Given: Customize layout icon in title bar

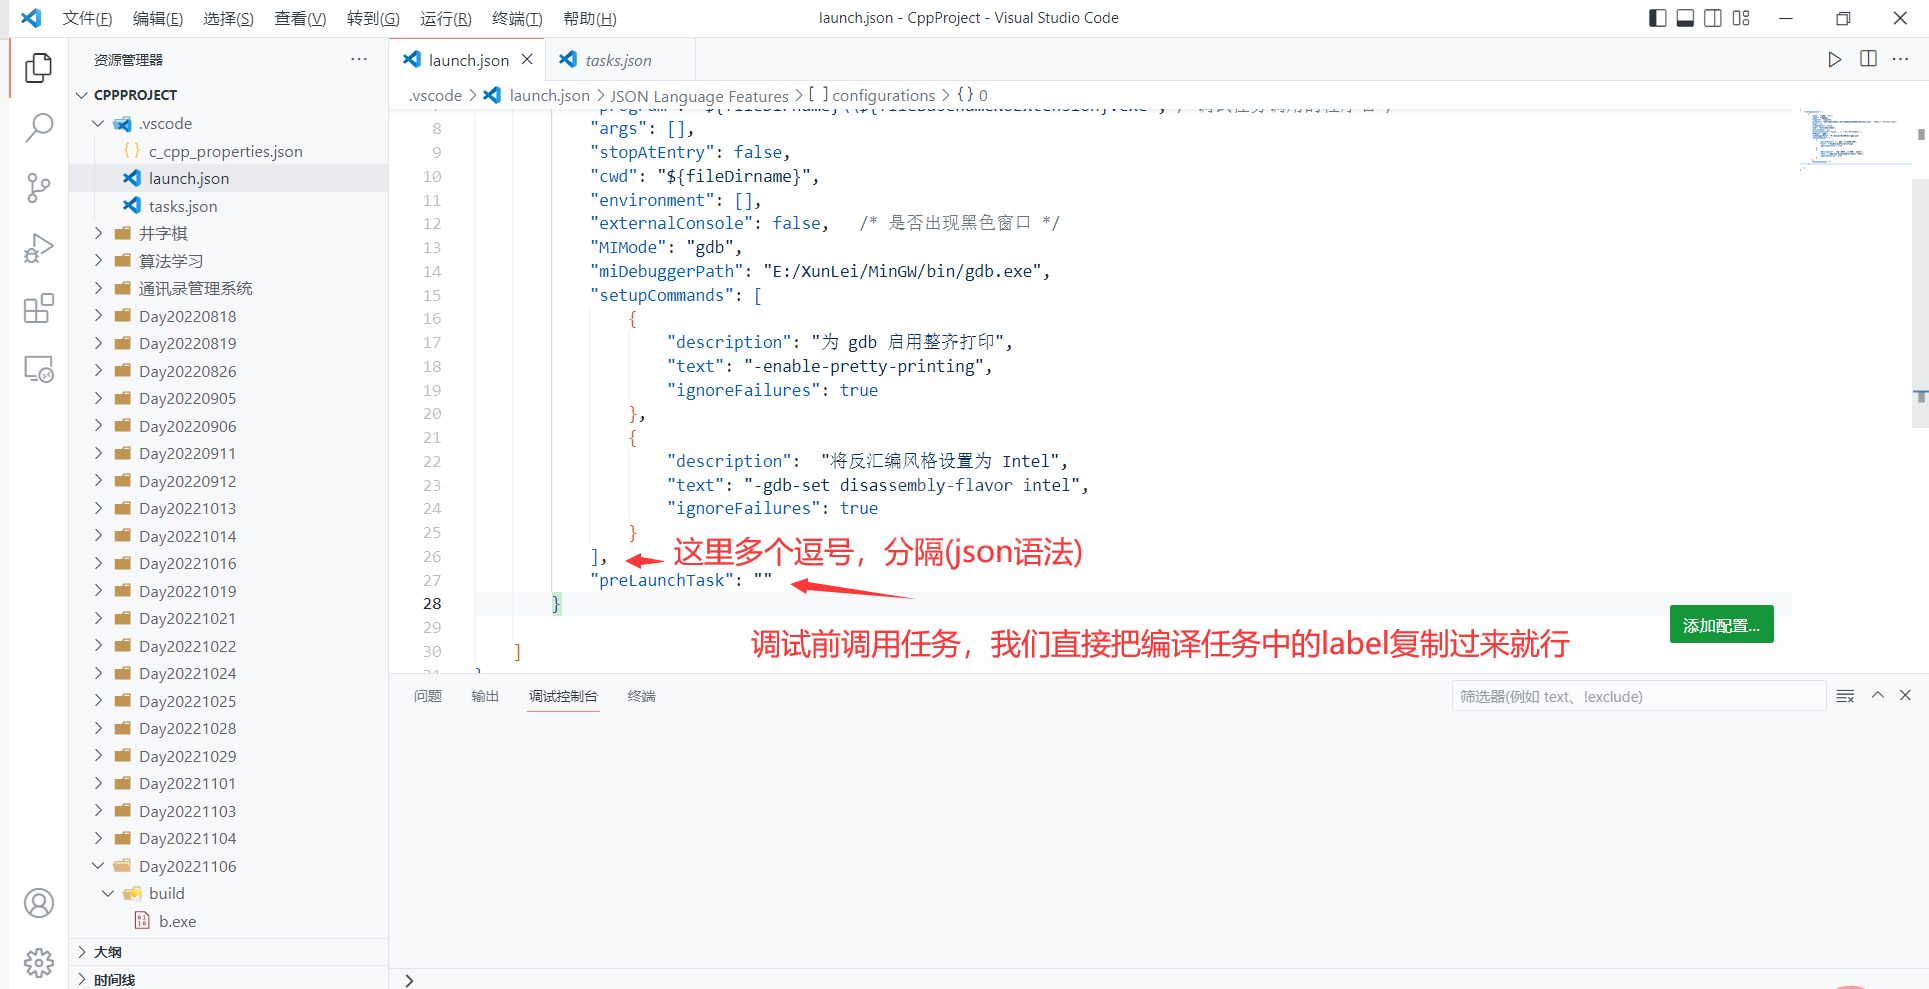Looking at the screenshot, I should (1741, 18).
